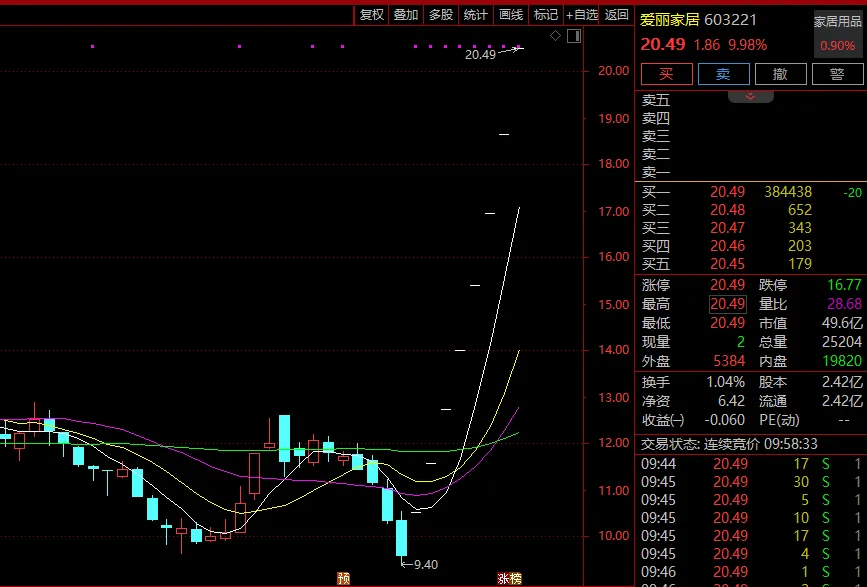Click the 9.98% change percentage
The width and height of the screenshot is (867, 587).
pyautogui.click(x=747, y=45)
